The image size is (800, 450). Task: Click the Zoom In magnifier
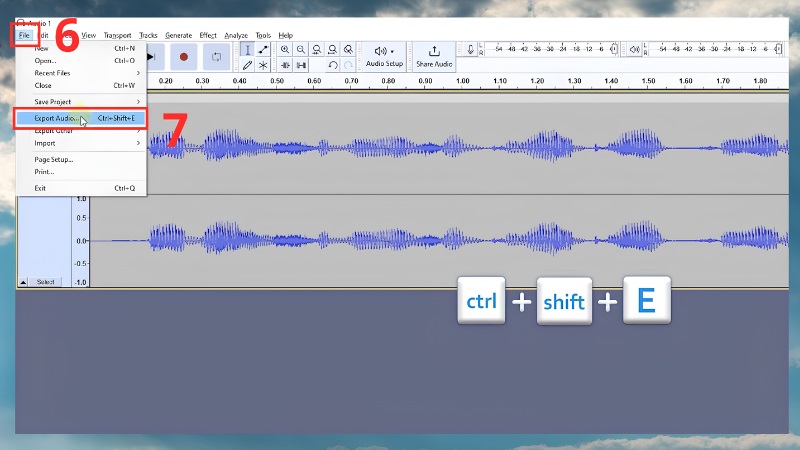[x=285, y=49]
